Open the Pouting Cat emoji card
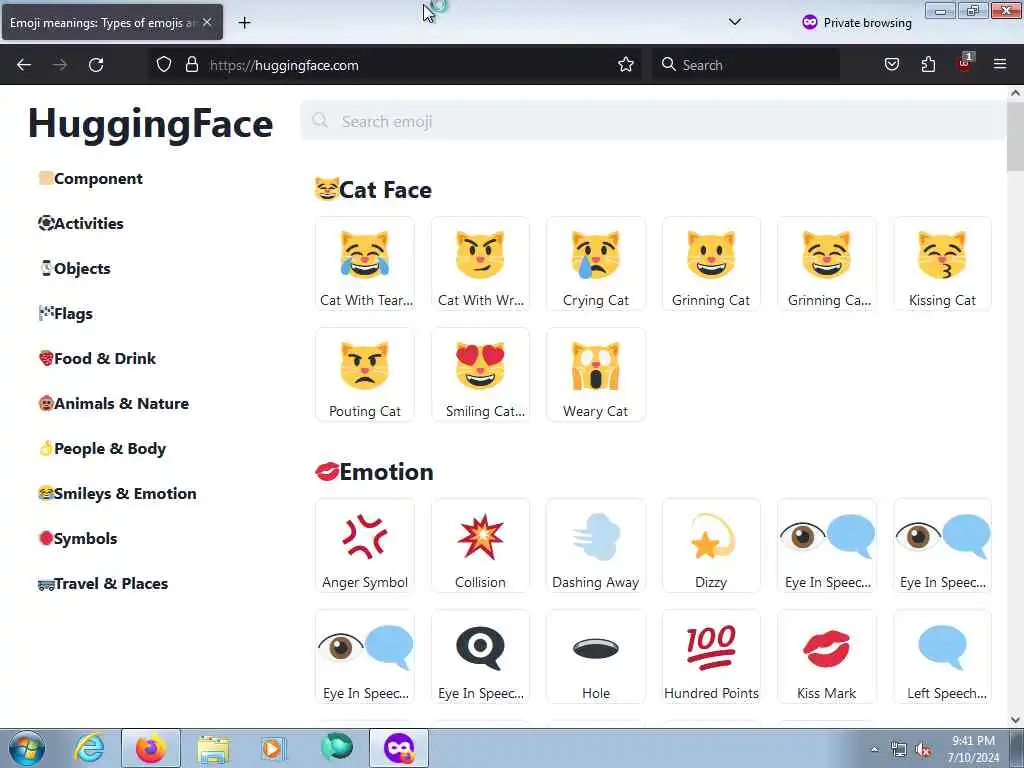 point(365,375)
